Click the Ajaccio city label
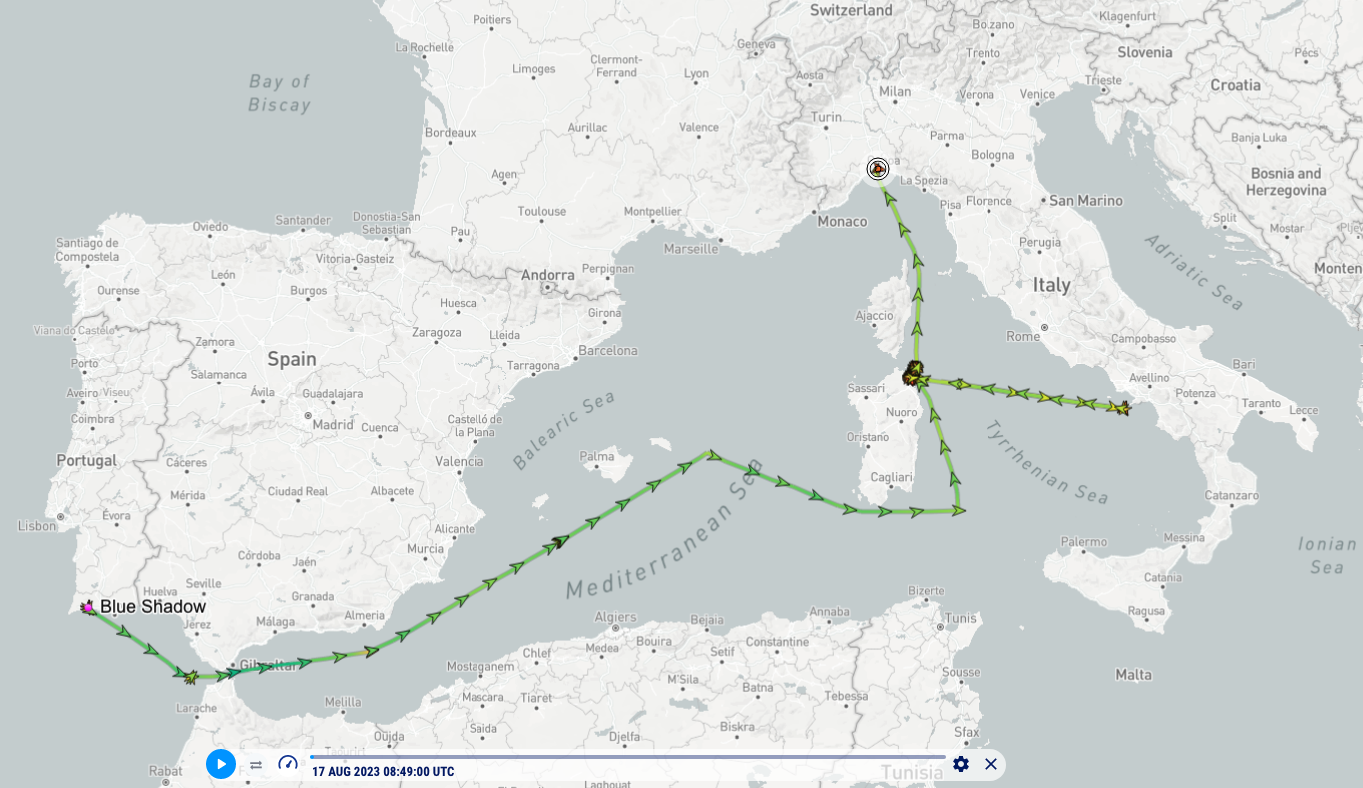1363x788 pixels. 874,316
